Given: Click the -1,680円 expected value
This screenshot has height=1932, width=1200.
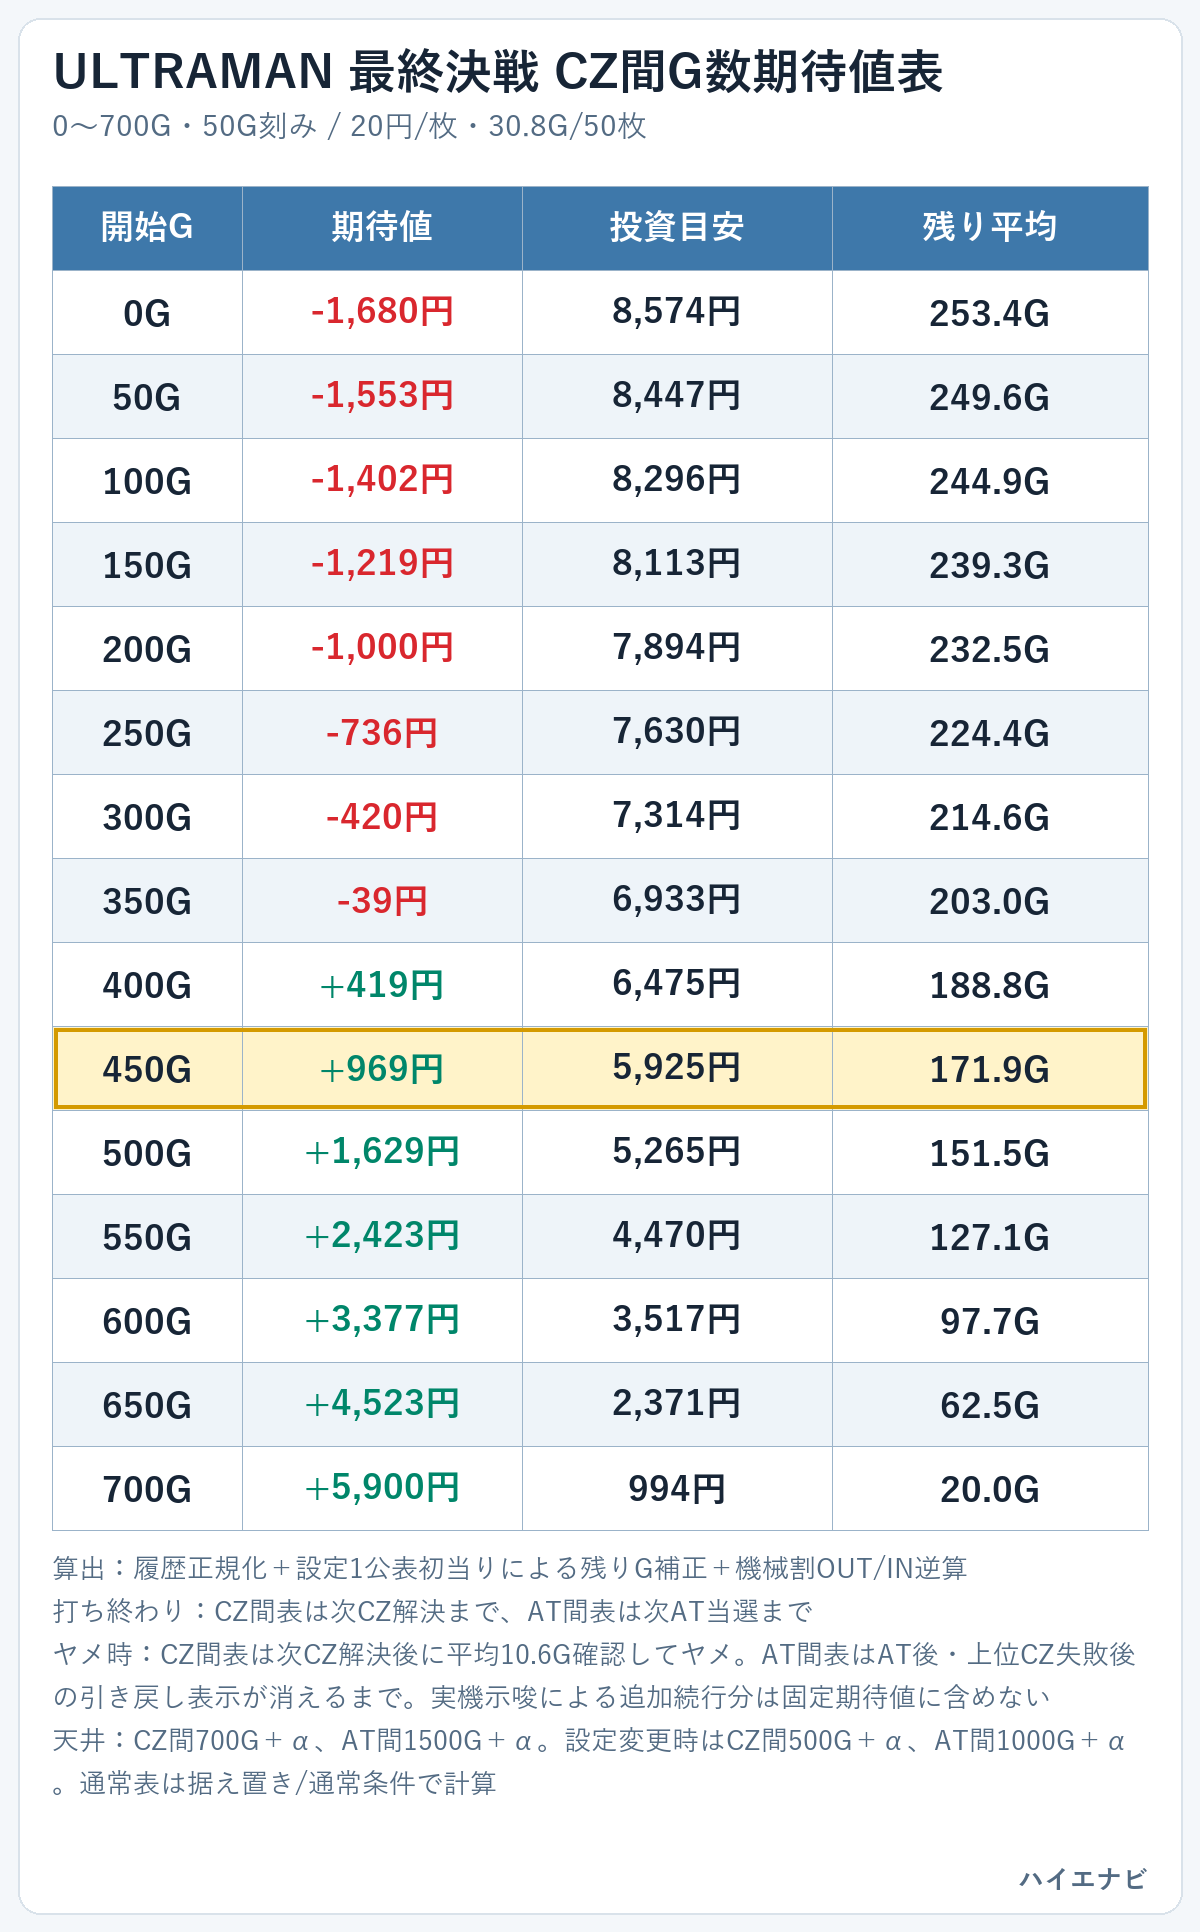Looking at the screenshot, I should click(382, 312).
